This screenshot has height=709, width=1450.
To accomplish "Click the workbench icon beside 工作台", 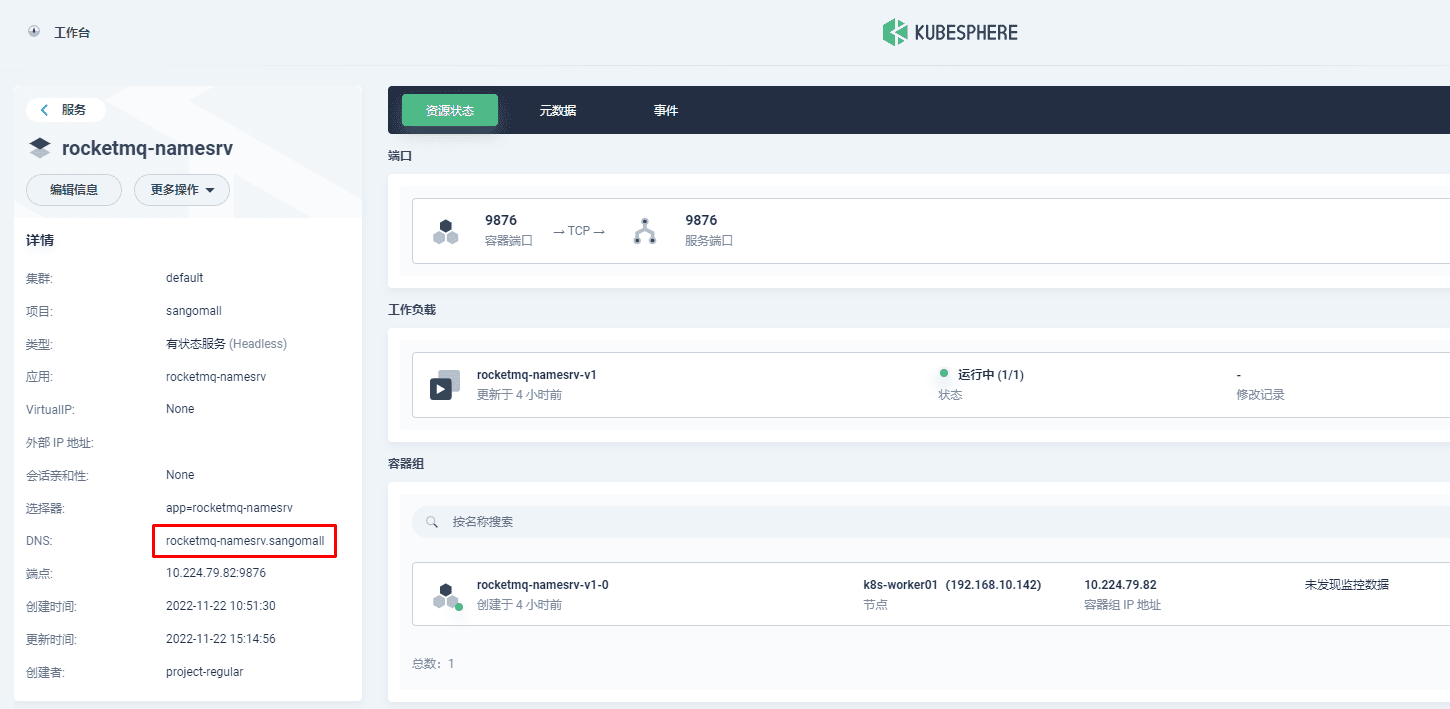I will click(x=34, y=31).
